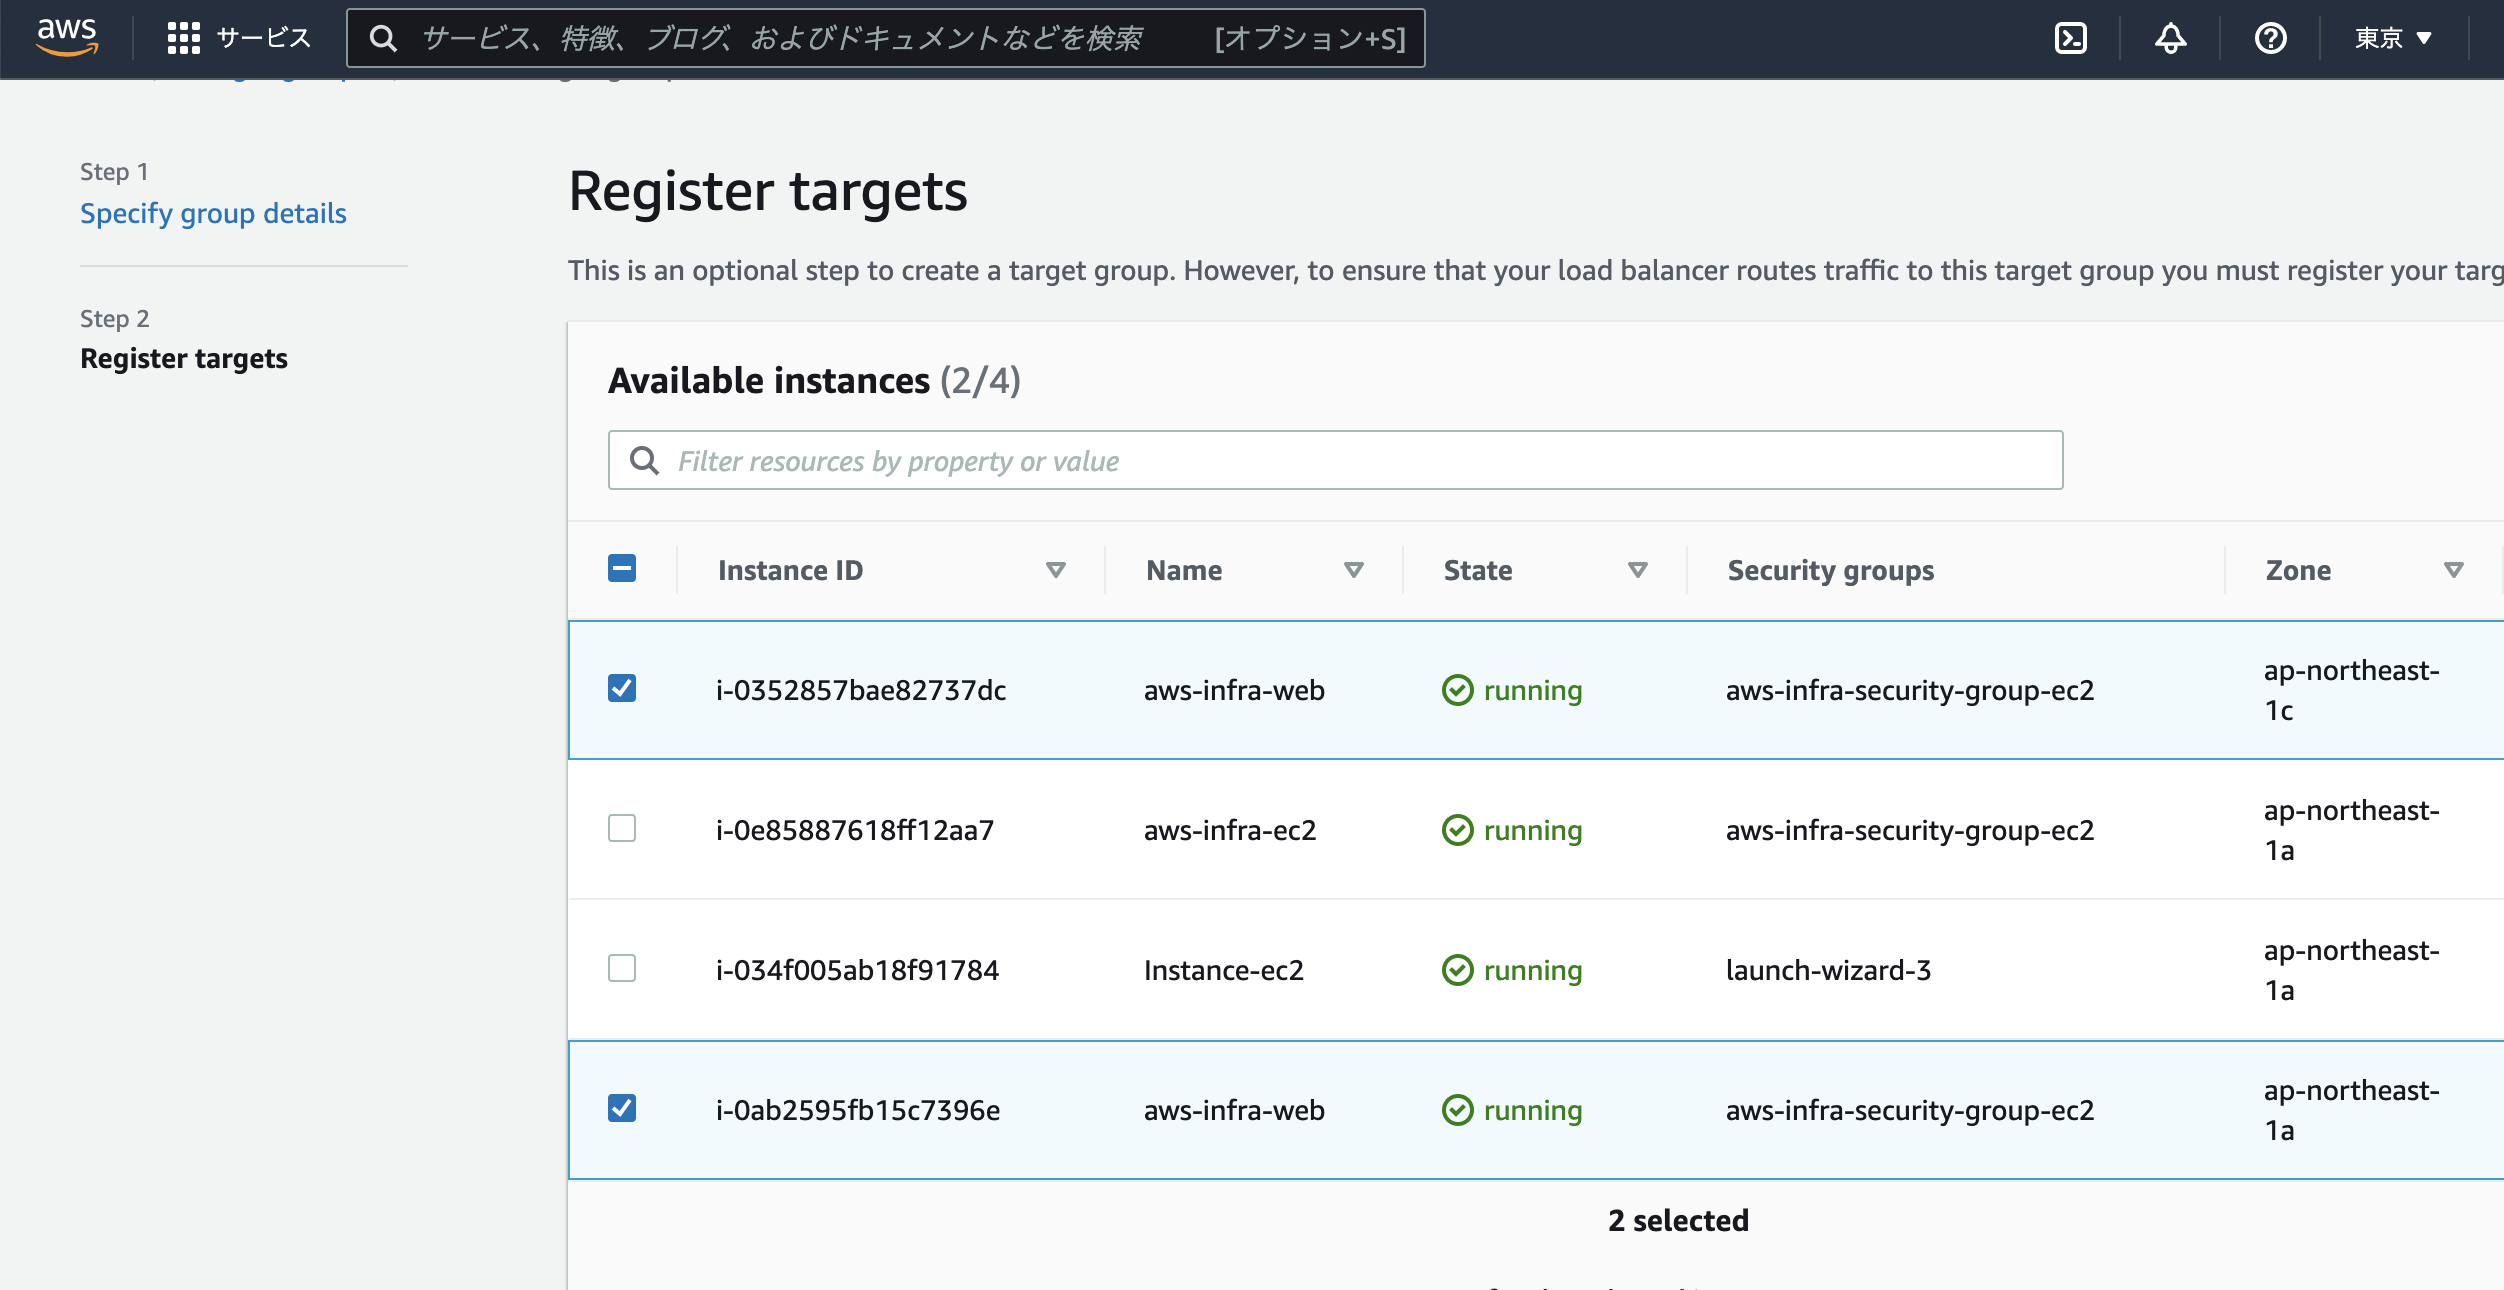2504x1290 pixels.
Task: Click the Name column sort arrow
Action: tap(1353, 570)
